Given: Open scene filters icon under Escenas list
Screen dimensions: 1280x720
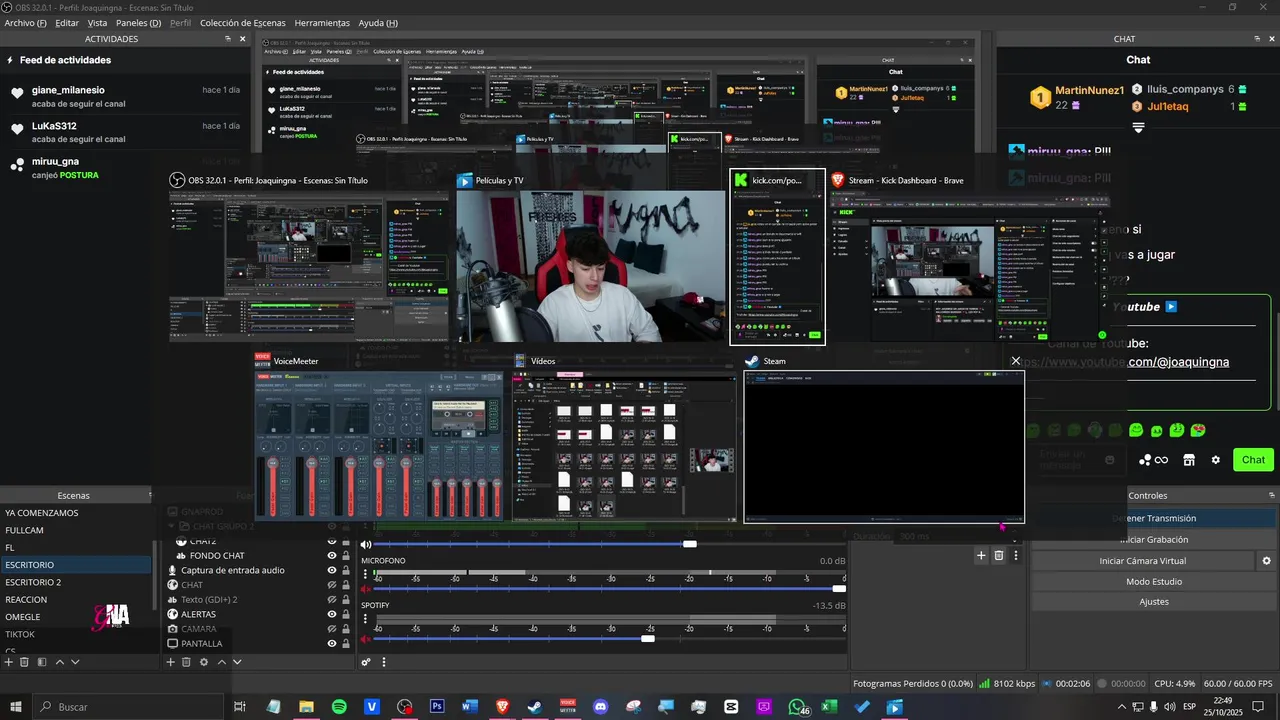Looking at the screenshot, I should pyautogui.click(x=42, y=662).
